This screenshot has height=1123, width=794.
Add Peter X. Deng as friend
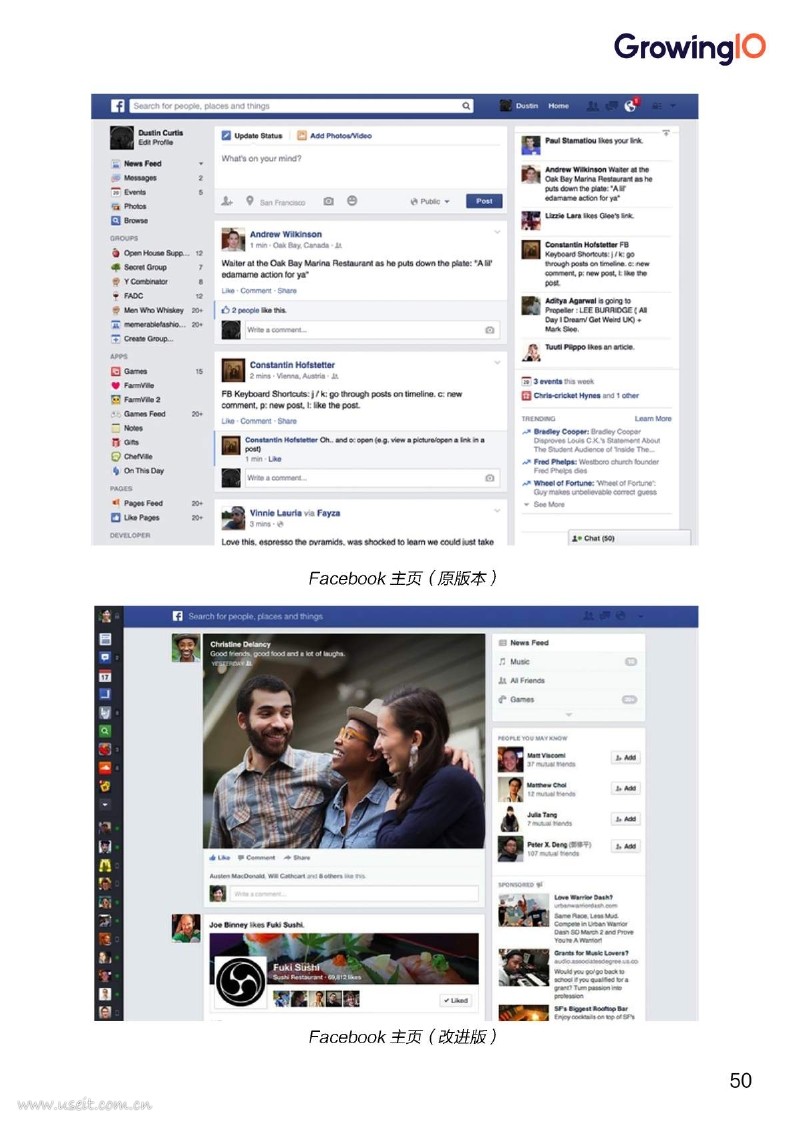coord(625,846)
